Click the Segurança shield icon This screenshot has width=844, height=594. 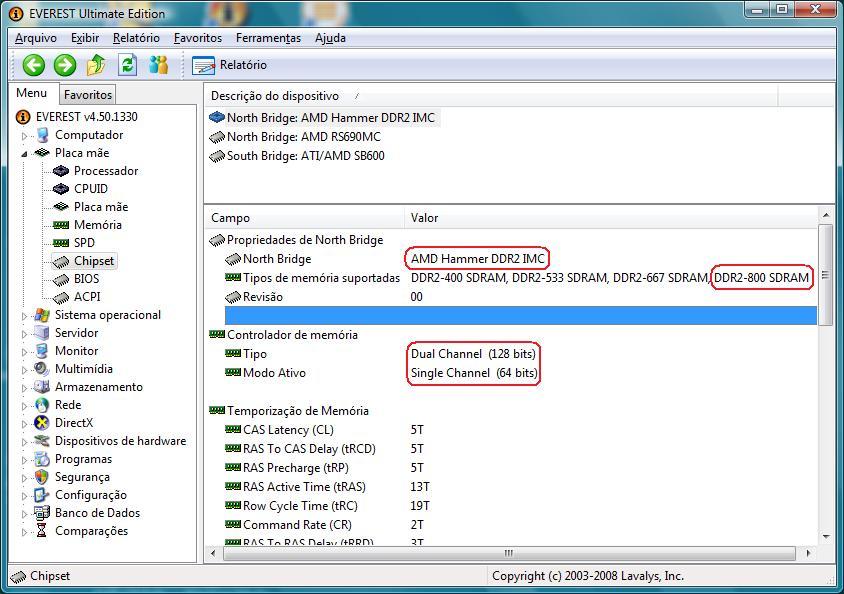(42, 477)
